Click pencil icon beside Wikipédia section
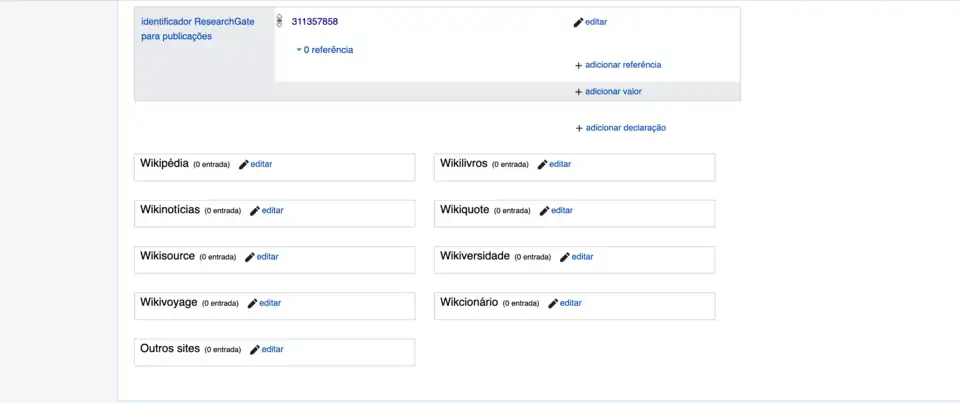This screenshot has height=403, width=960. (244, 164)
